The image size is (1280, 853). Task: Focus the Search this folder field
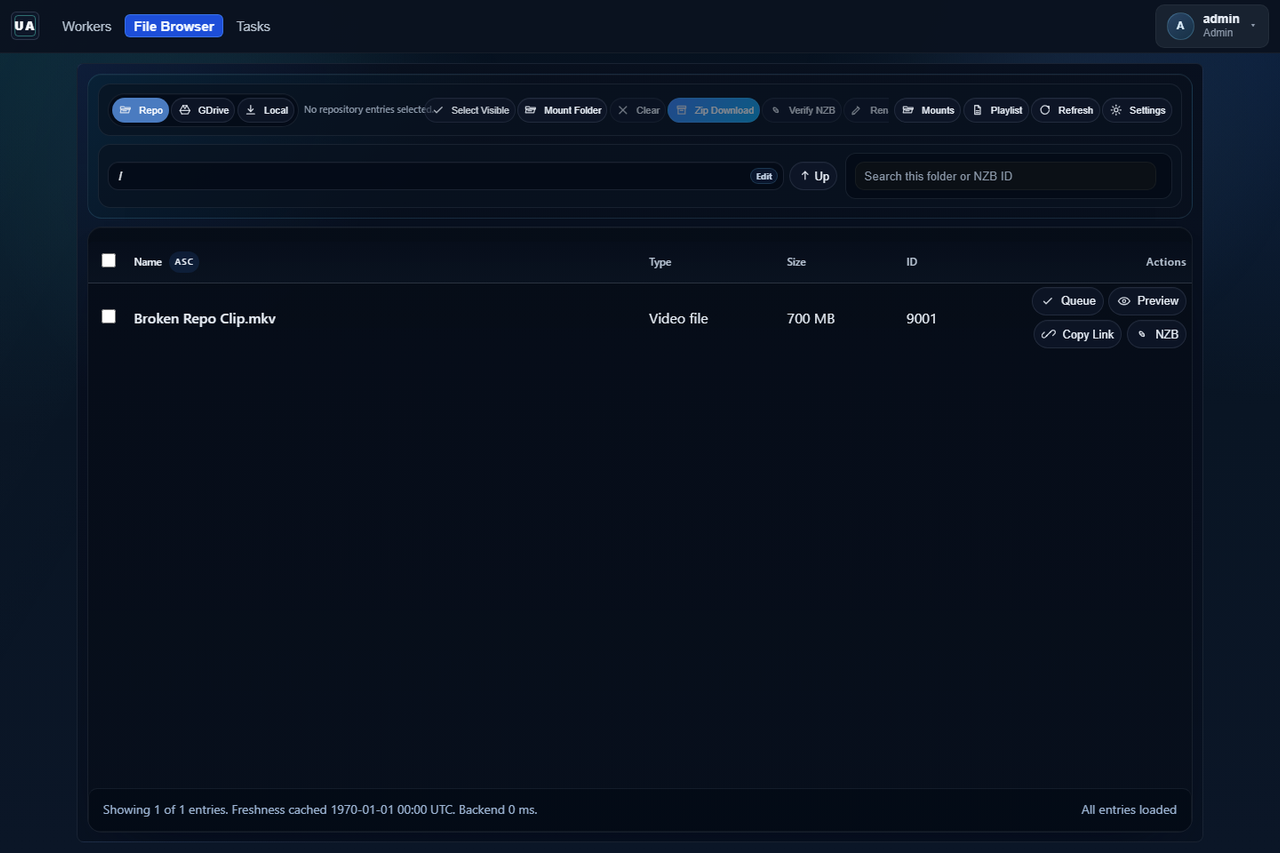coord(1005,176)
